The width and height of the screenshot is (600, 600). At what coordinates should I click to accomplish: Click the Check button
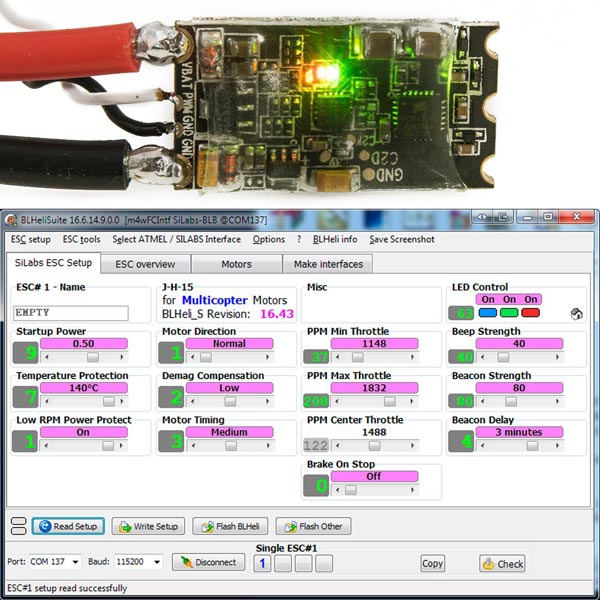[502, 564]
